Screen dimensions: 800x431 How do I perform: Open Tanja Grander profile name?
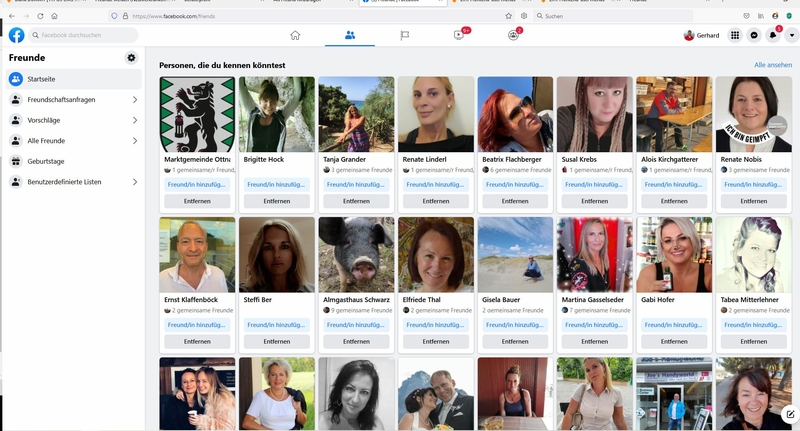pos(344,159)
